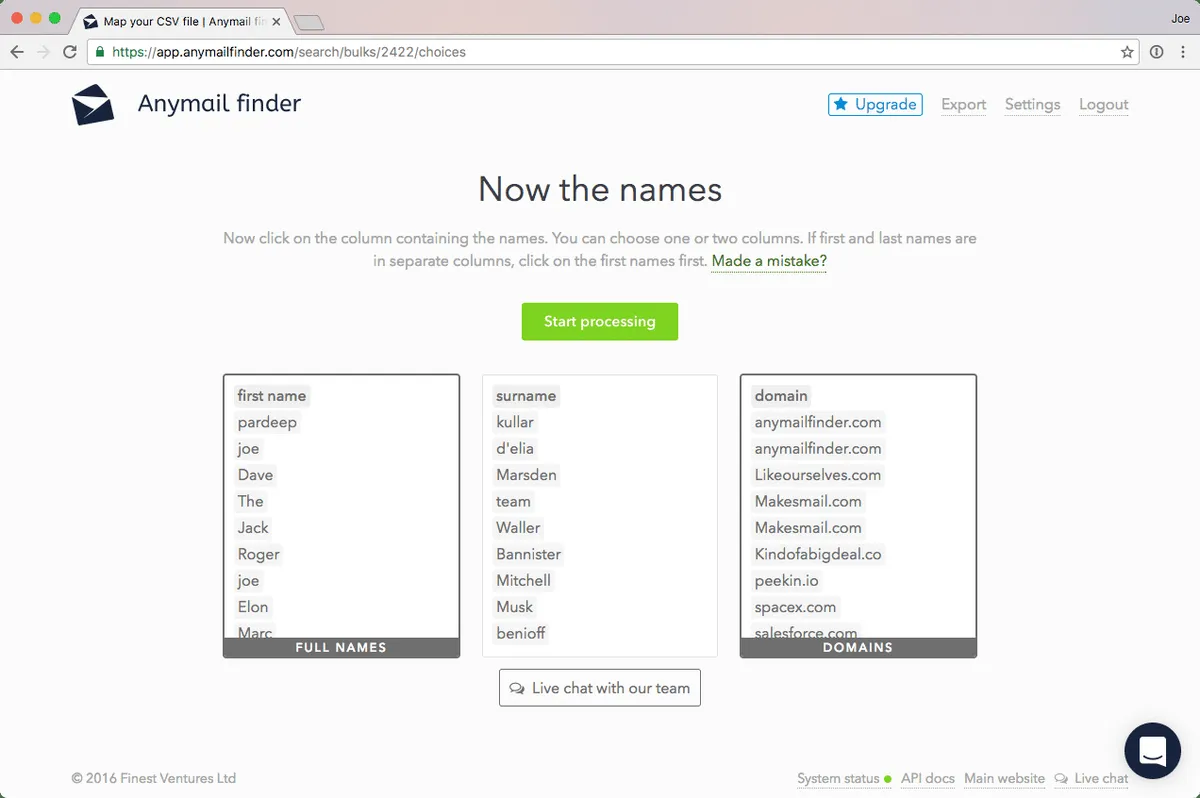Close the Map your CSV file tab

(277, 21)
